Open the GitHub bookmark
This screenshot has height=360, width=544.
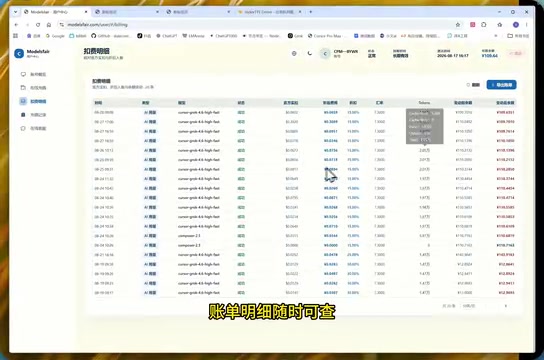(x=111, y=36)
